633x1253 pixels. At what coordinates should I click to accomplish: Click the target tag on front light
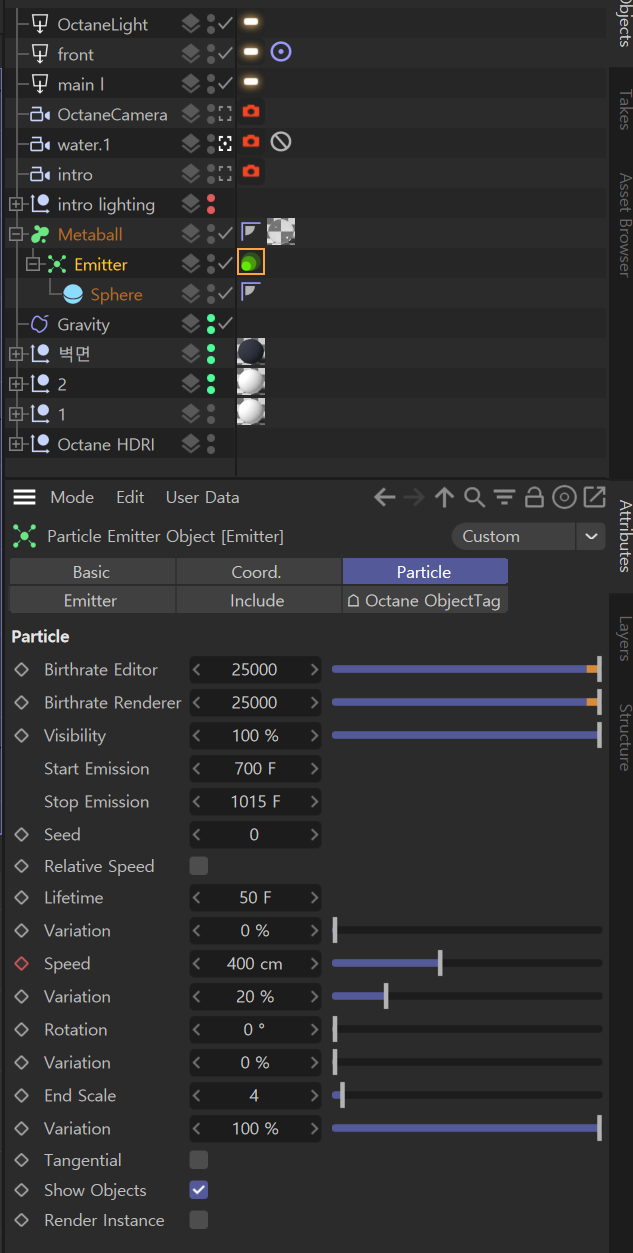point(281,52)
